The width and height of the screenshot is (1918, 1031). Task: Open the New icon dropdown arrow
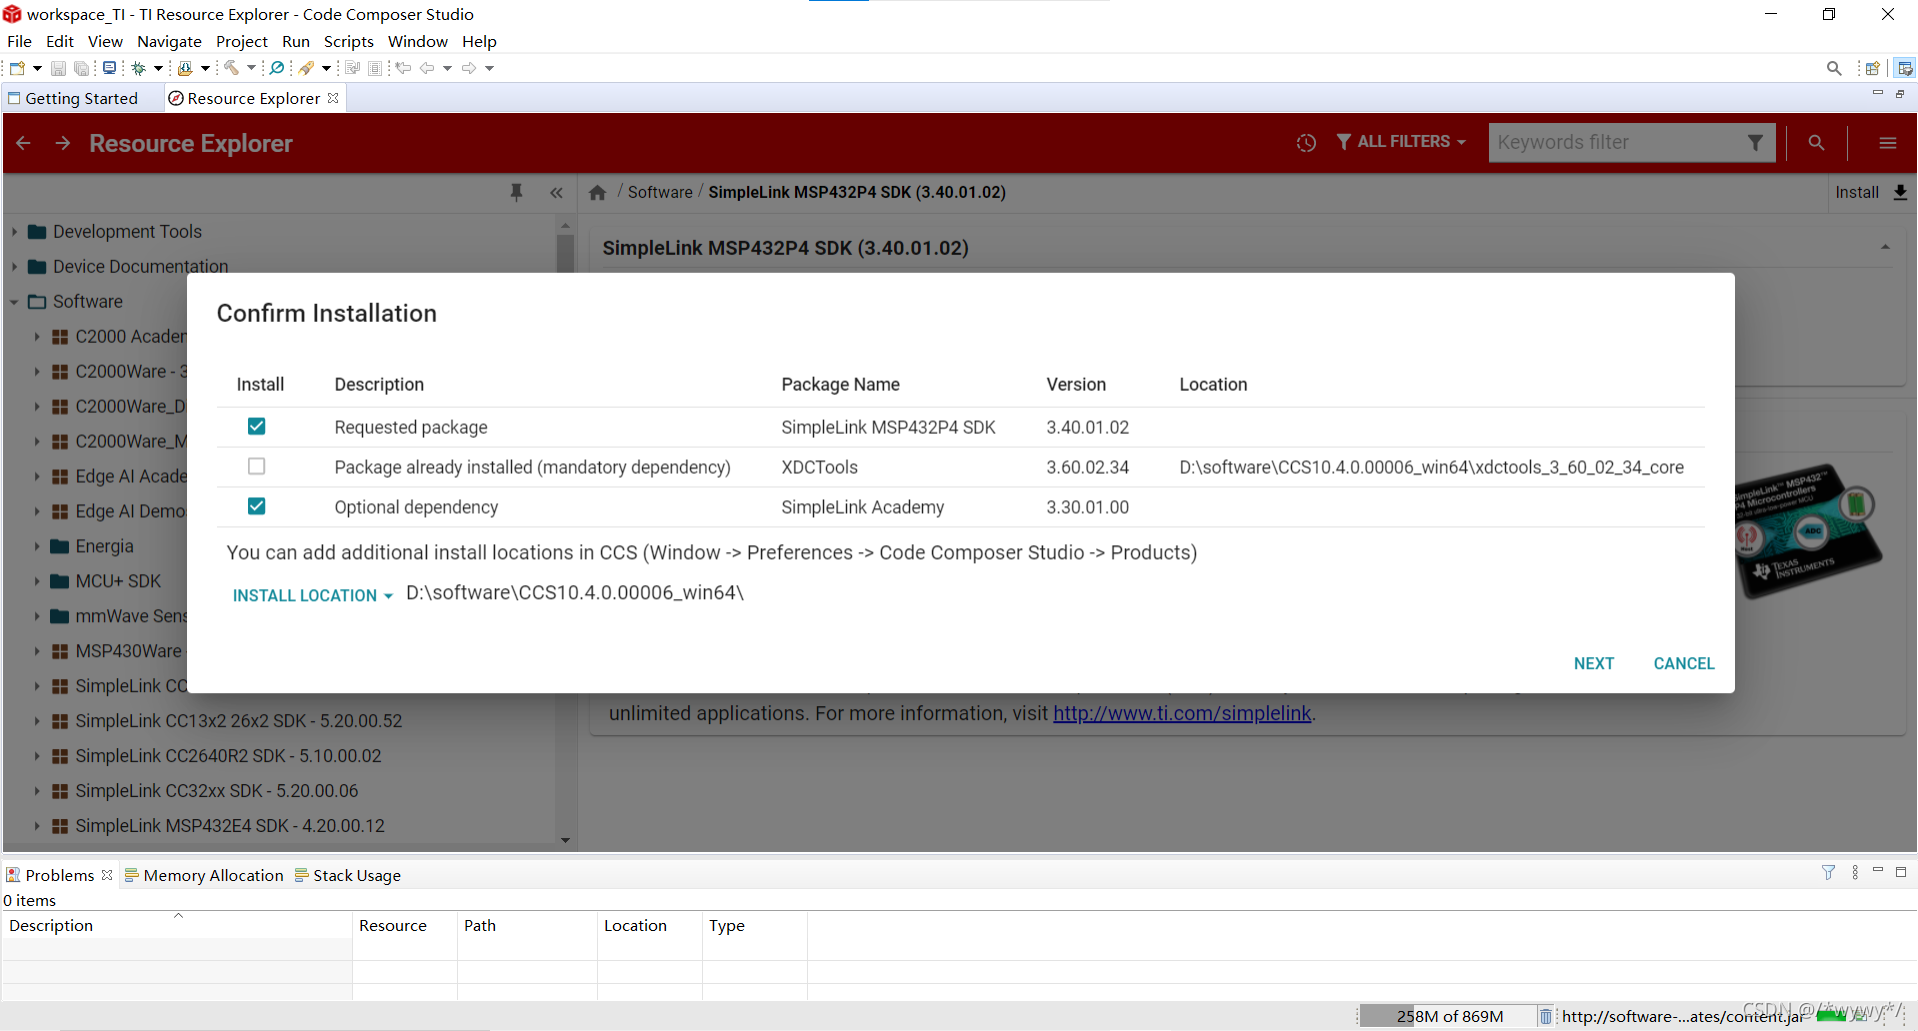(37, 68)
